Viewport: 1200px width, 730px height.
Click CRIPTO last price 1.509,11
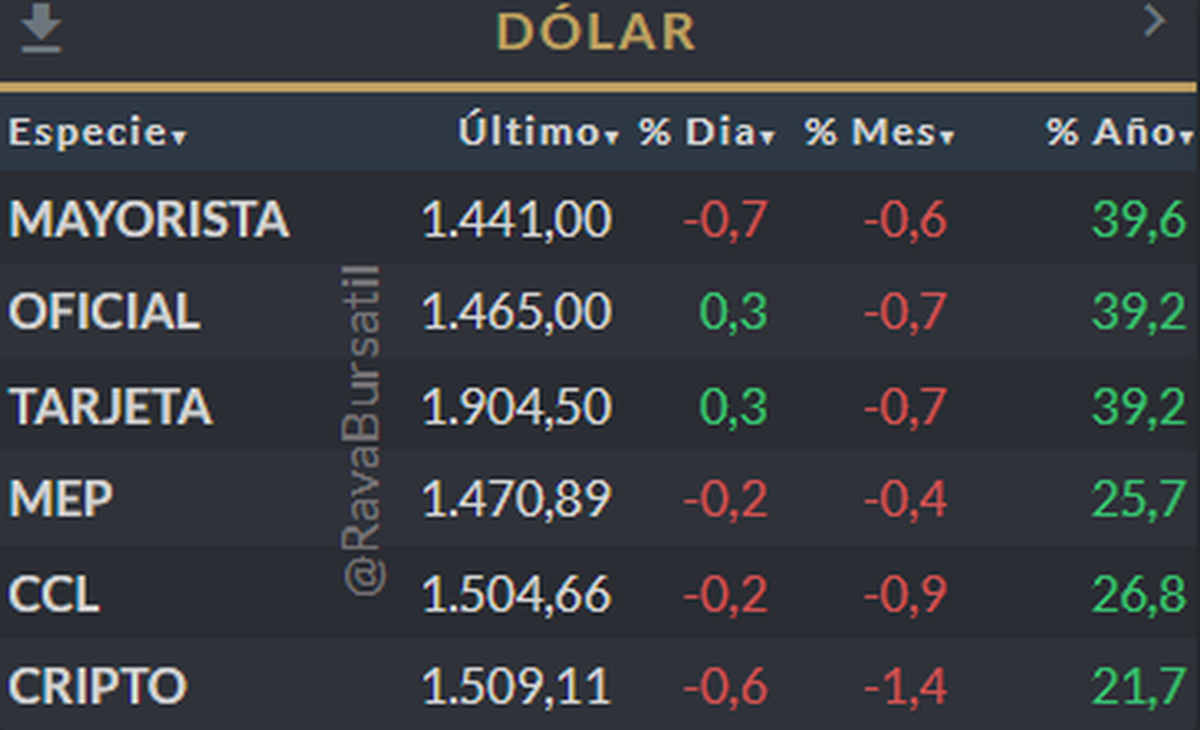click(x=516, y=687)
